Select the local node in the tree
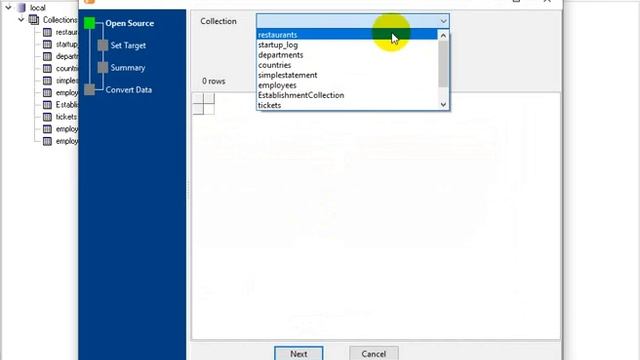This screenshot has height=360, width=640. click(x=38, y=7)
